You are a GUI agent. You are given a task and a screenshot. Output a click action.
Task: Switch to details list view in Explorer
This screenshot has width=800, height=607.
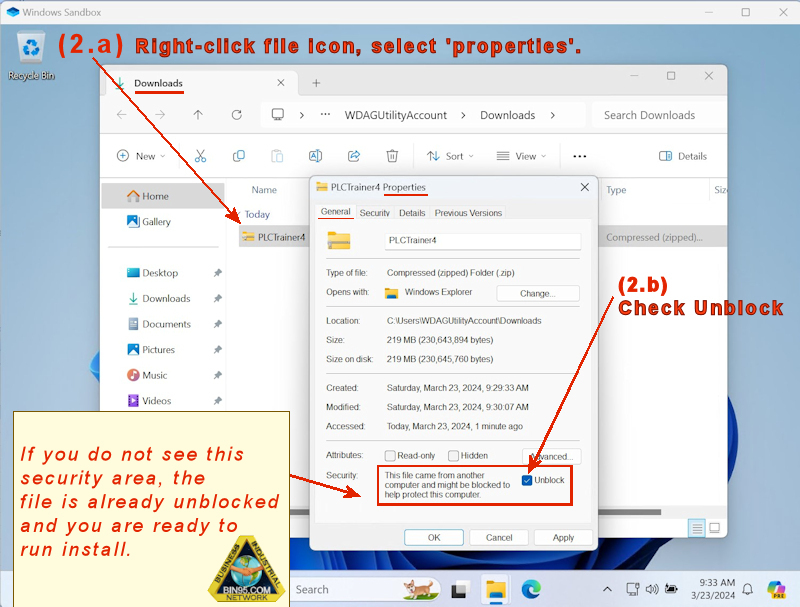point(696,528)
